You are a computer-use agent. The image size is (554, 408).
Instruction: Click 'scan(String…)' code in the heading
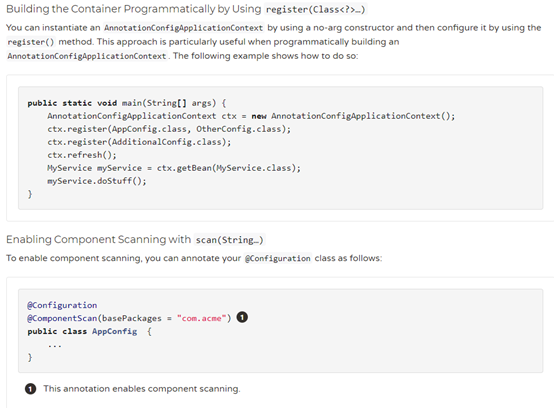pyautogui.click(x=229, y=240)
